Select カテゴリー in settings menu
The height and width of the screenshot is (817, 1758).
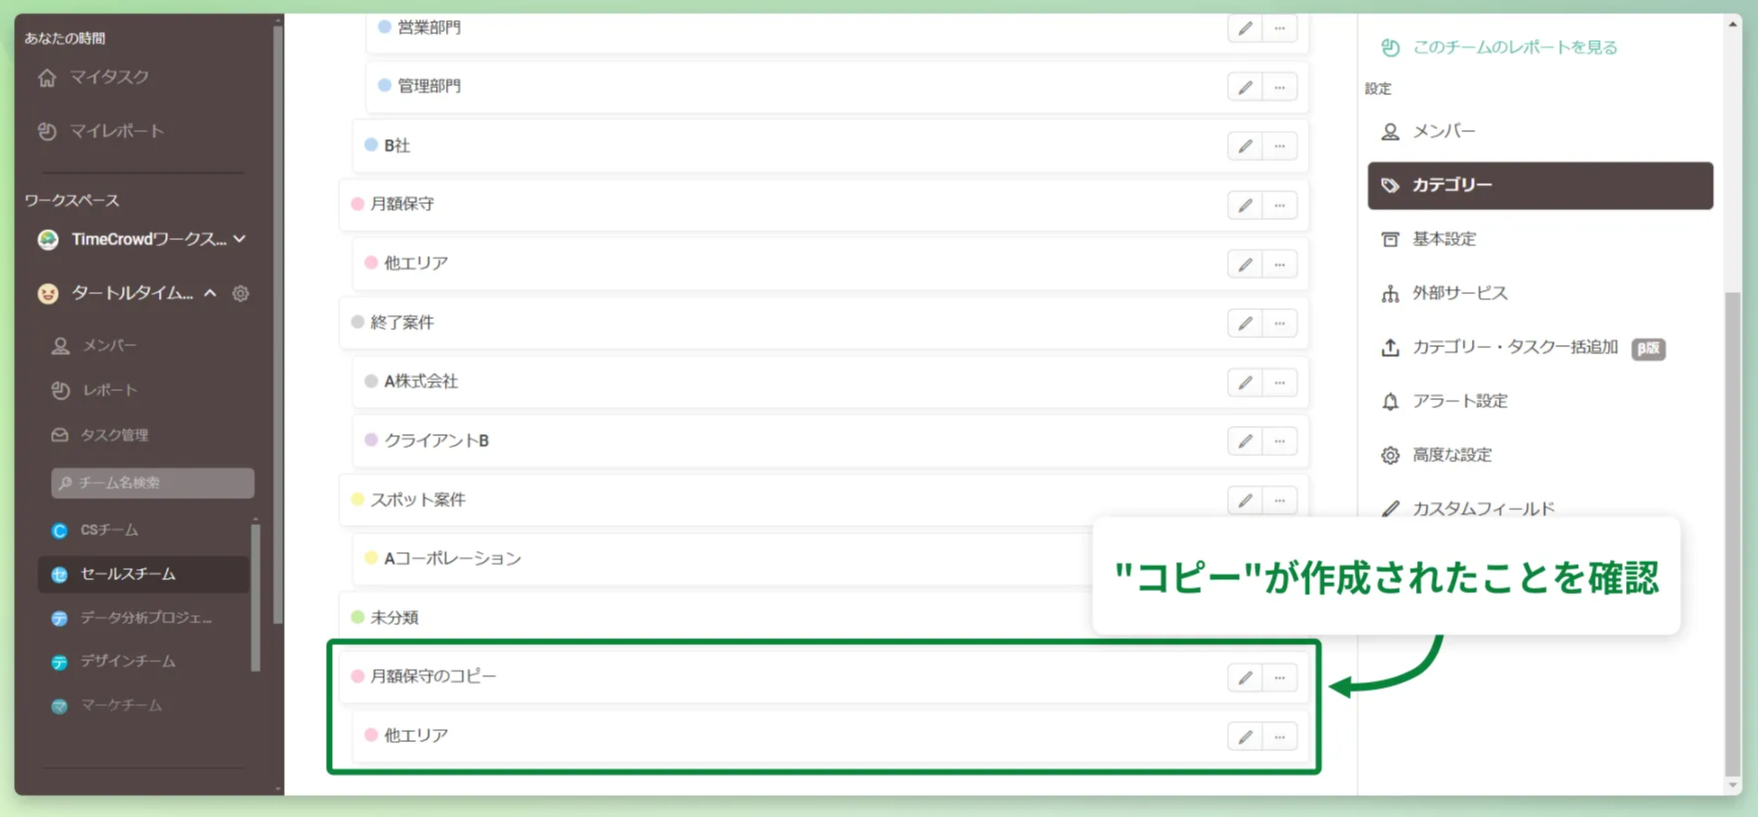coord(1540,185)
